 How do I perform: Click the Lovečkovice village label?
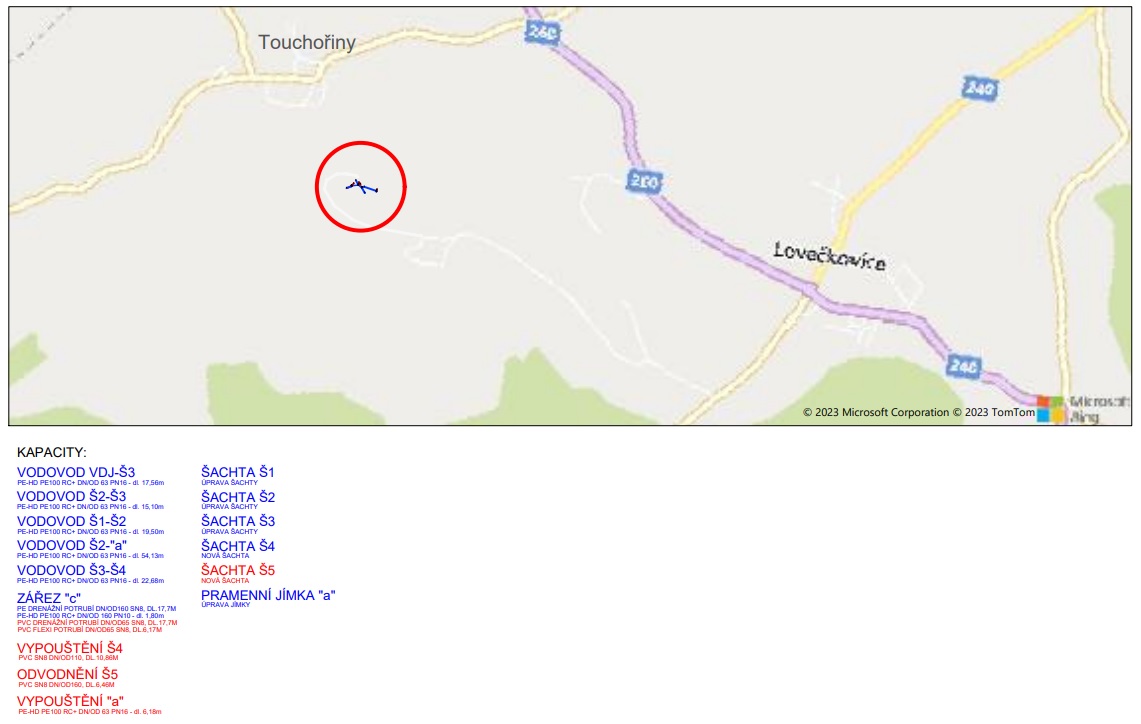point(830,256)
